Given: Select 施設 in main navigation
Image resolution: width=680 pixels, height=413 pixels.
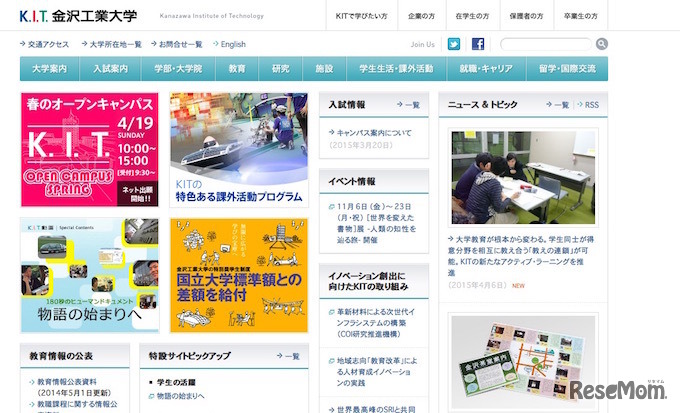Looking at the screenshot, I should pyautogui.click(x=324, y=69).
